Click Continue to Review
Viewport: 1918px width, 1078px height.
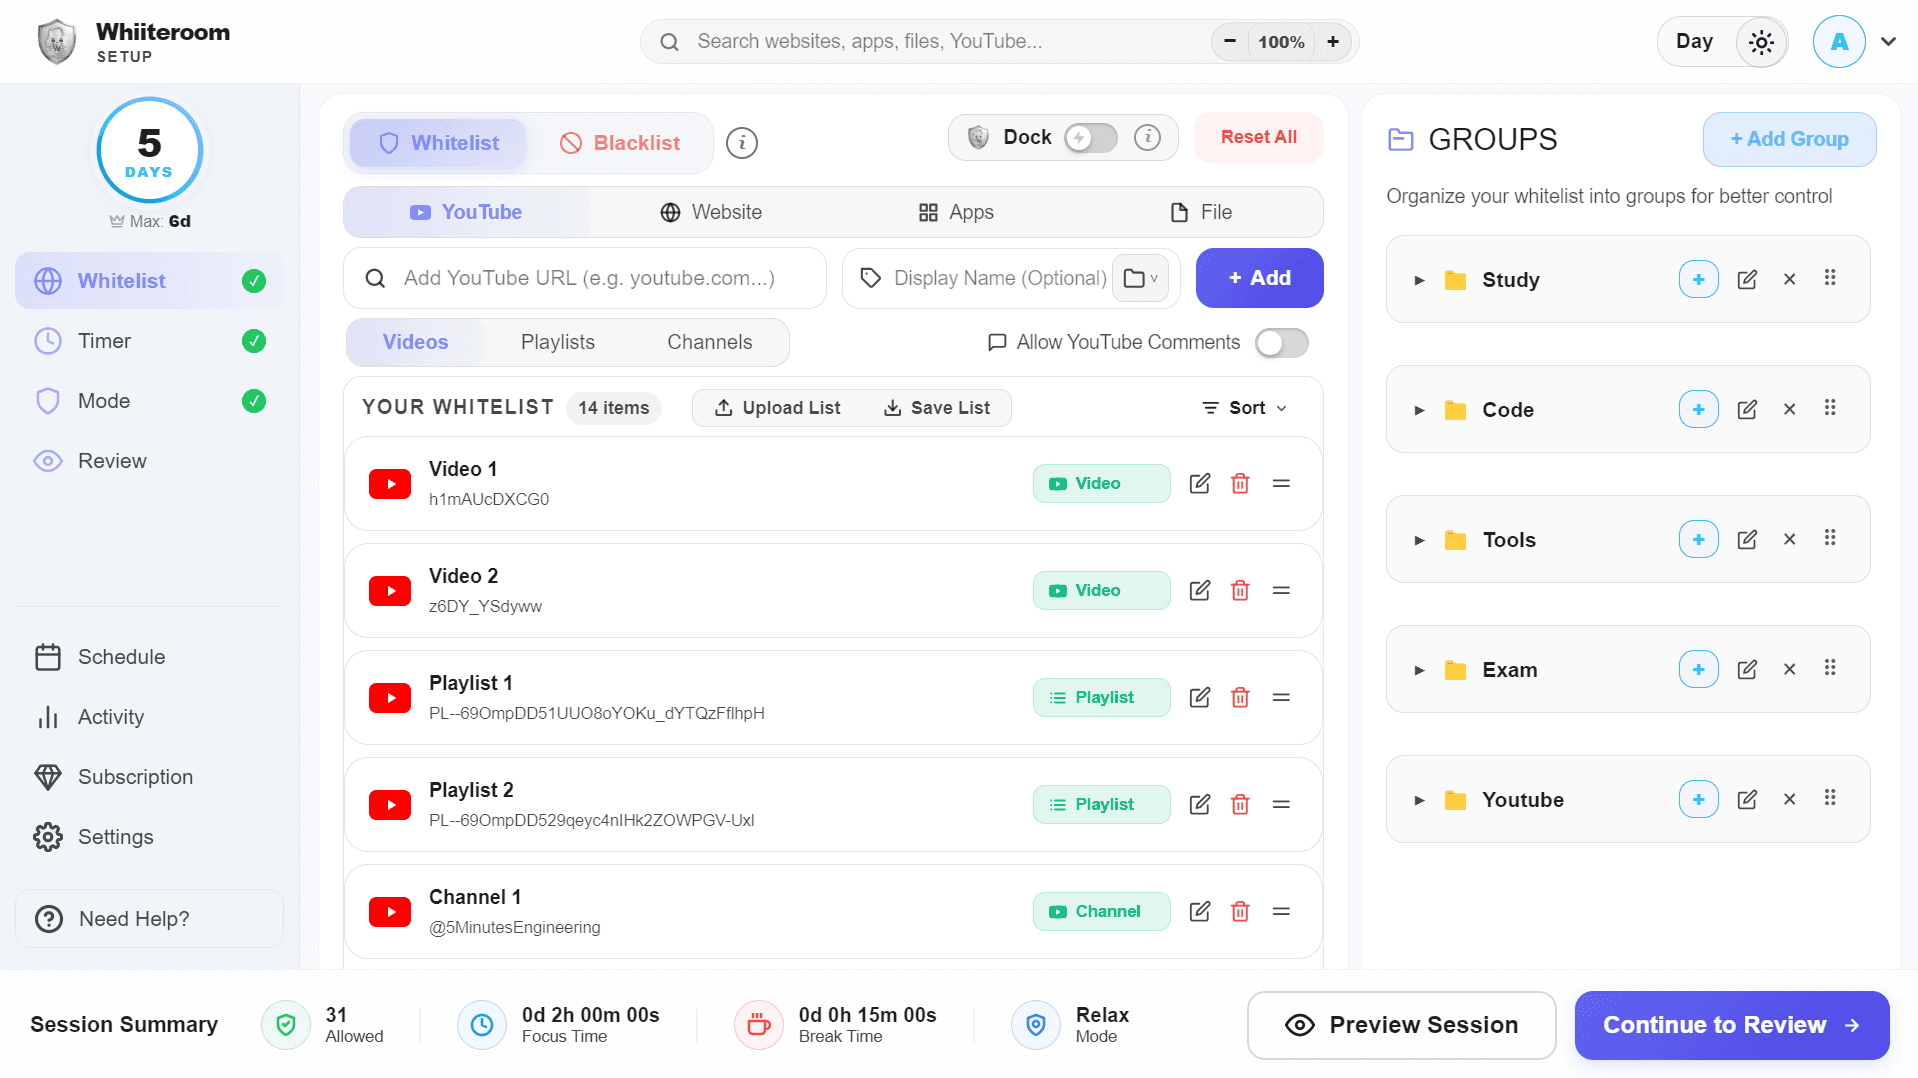click(x=1731, y=1026)
